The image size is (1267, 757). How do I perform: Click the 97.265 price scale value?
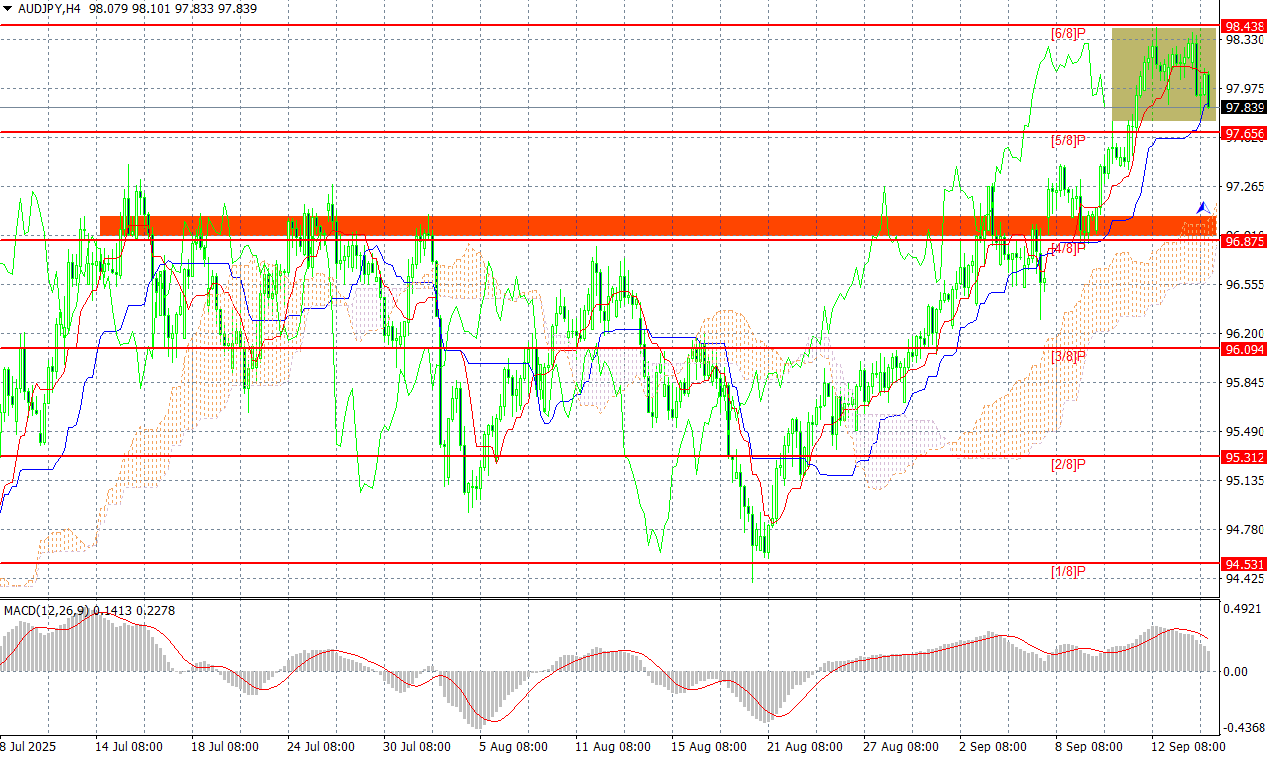(x=1243, y=187)
